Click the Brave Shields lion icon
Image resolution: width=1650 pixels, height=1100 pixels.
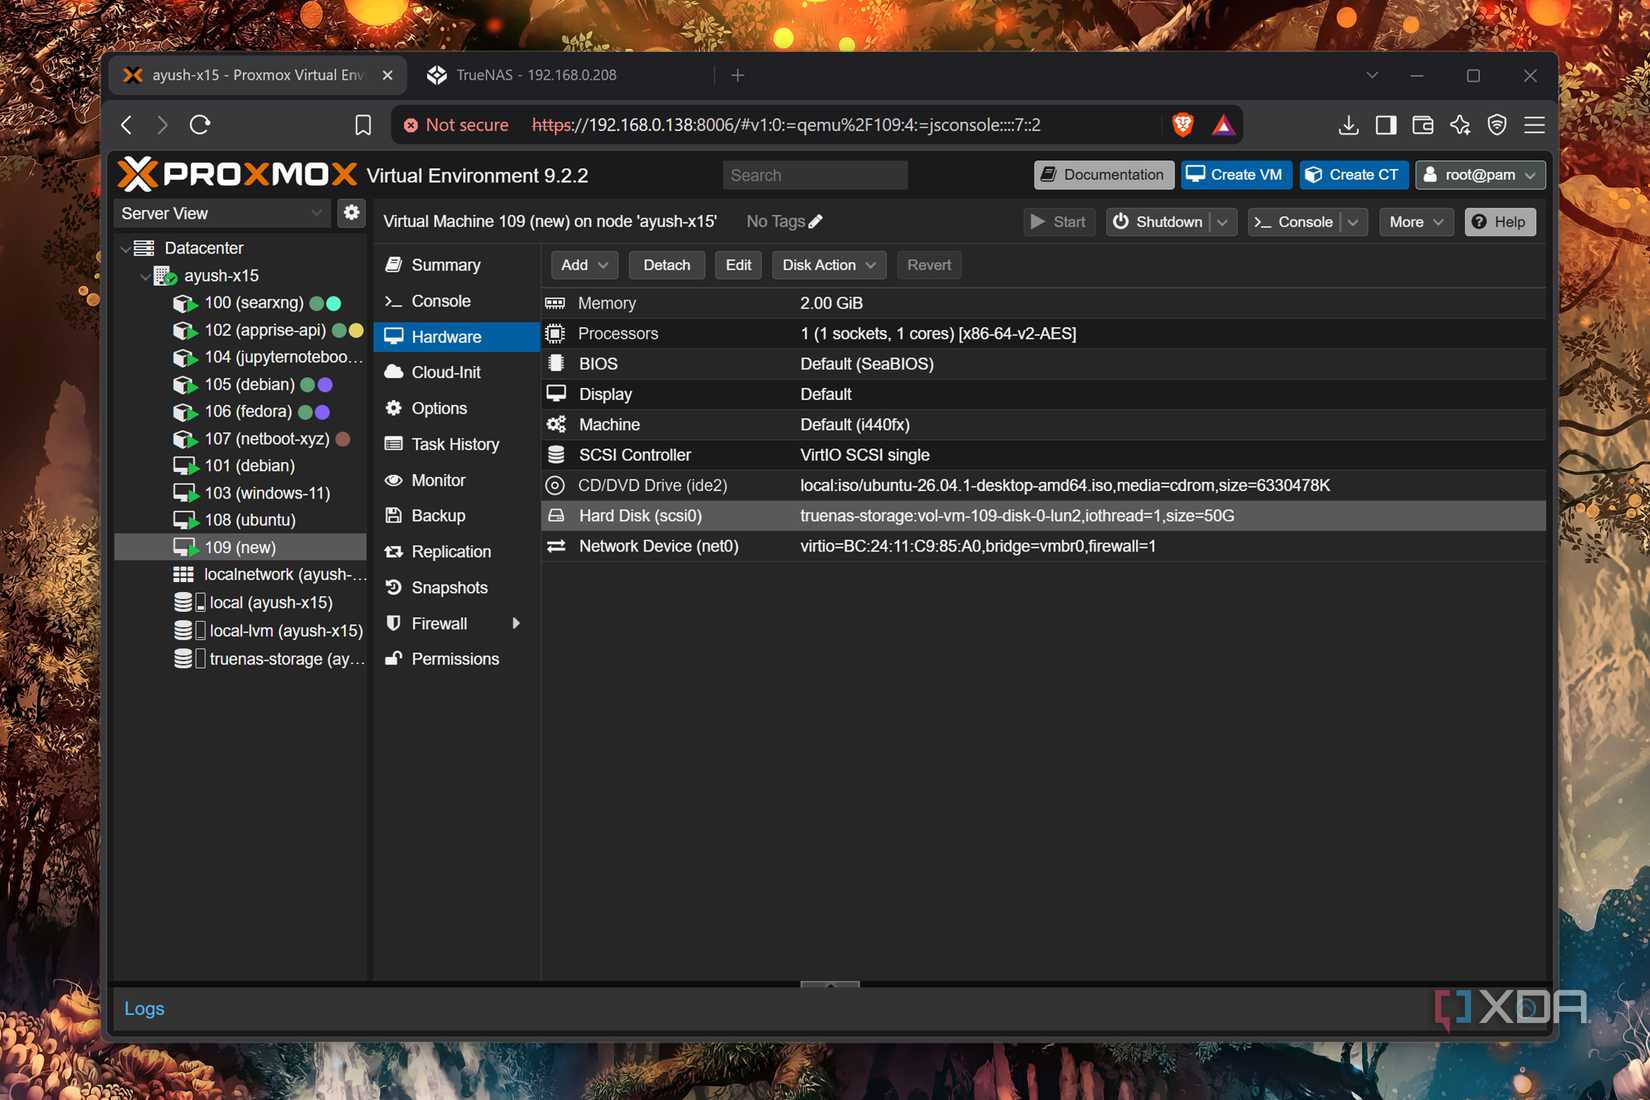tap(1183, 125)
